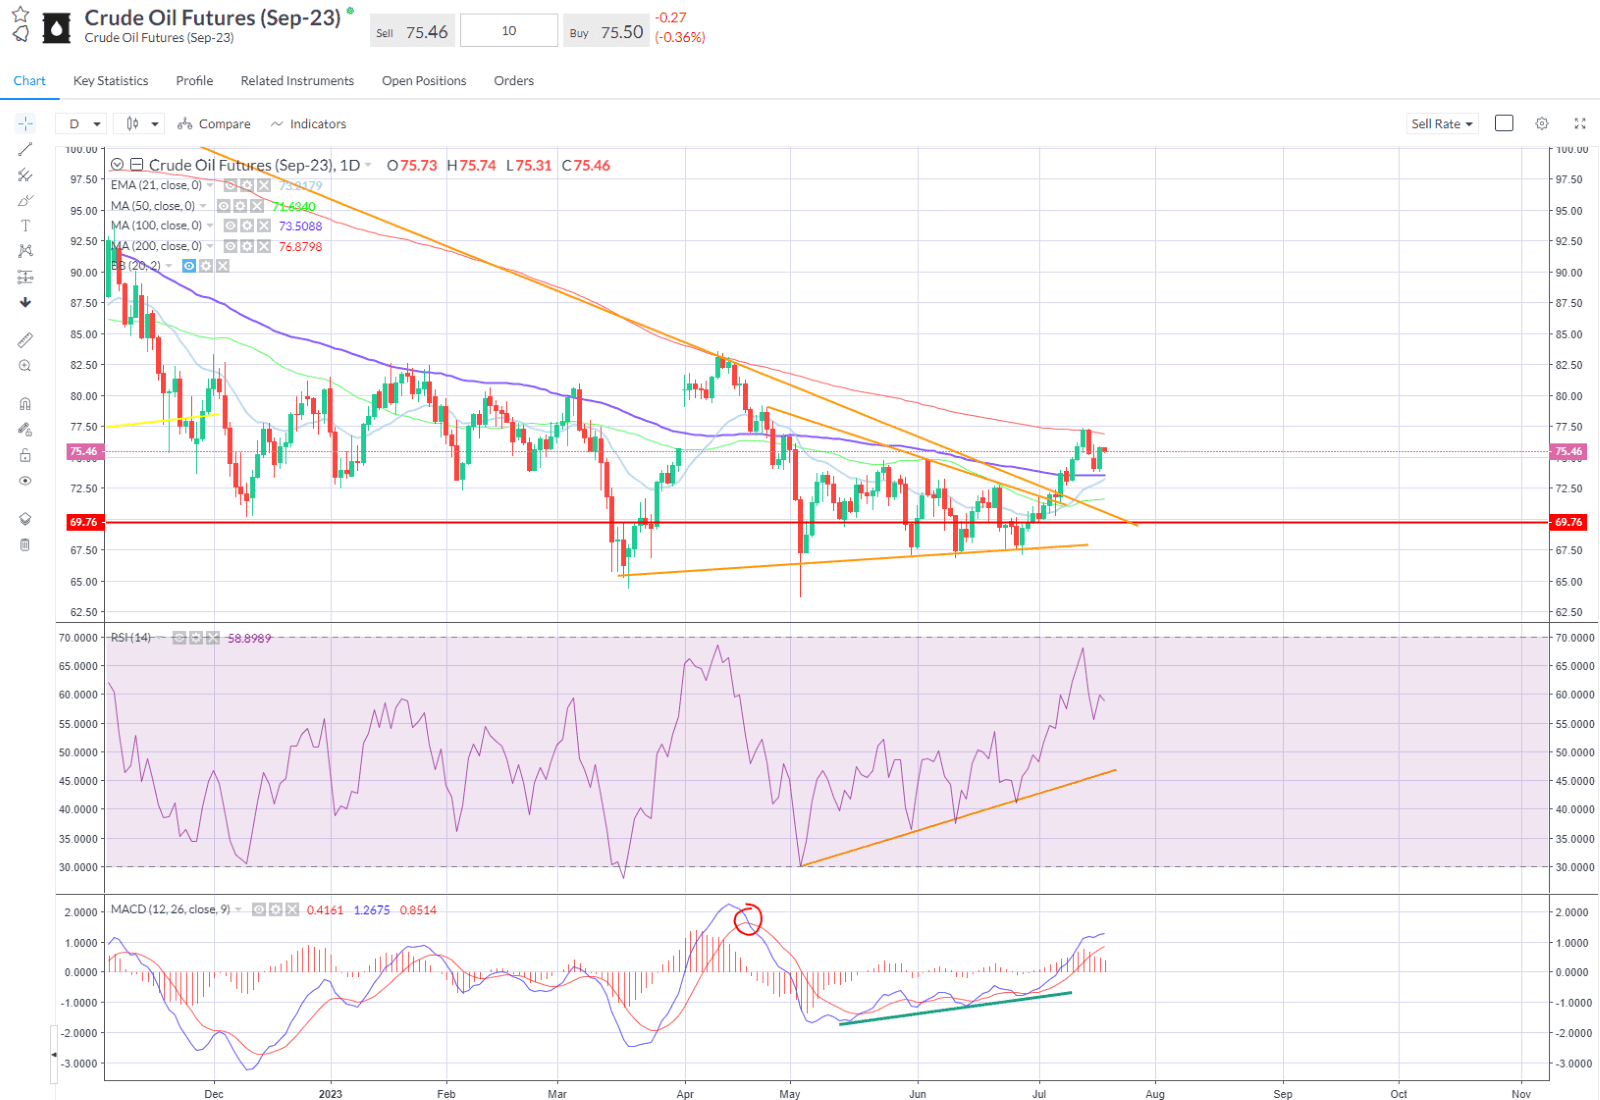Image resolution: width=1600 pixels, height=1100 pixels.
Task: Expand the MA (50, close, 0) arrow menu
Action: 203,206
